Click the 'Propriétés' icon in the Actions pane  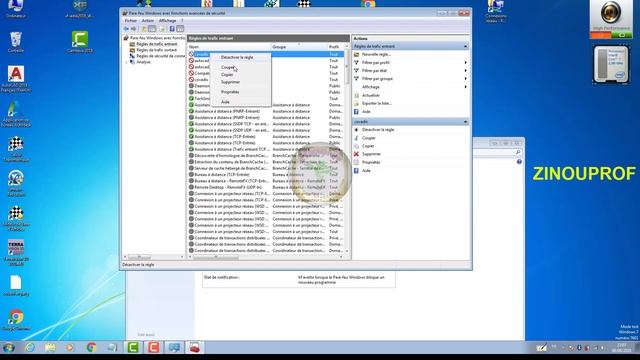(356, 162)
